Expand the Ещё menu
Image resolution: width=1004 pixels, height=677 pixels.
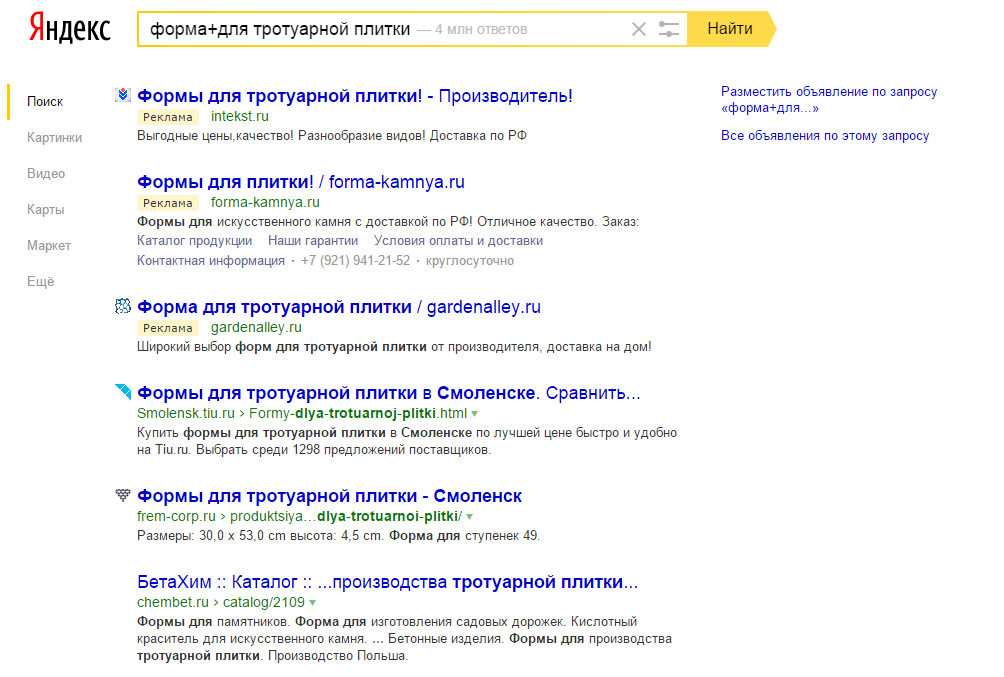pos(40,281)
